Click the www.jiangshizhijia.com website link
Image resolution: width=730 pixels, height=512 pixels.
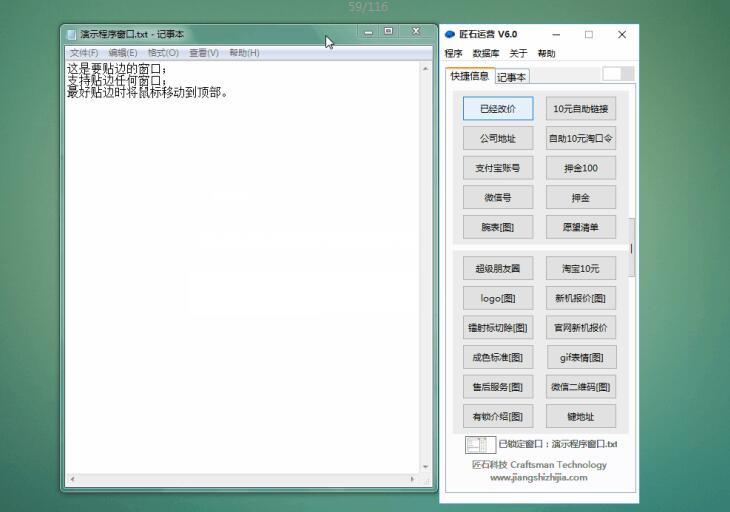539,478
